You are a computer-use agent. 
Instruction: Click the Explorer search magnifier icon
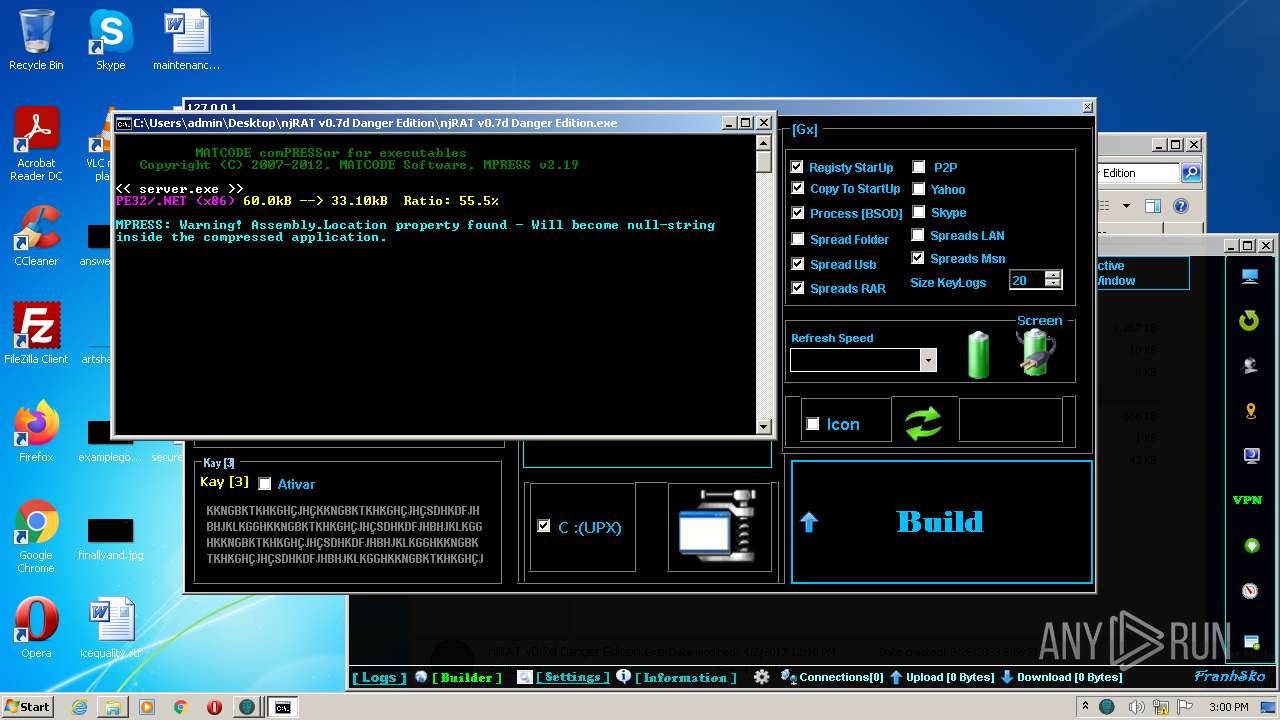1191,173
